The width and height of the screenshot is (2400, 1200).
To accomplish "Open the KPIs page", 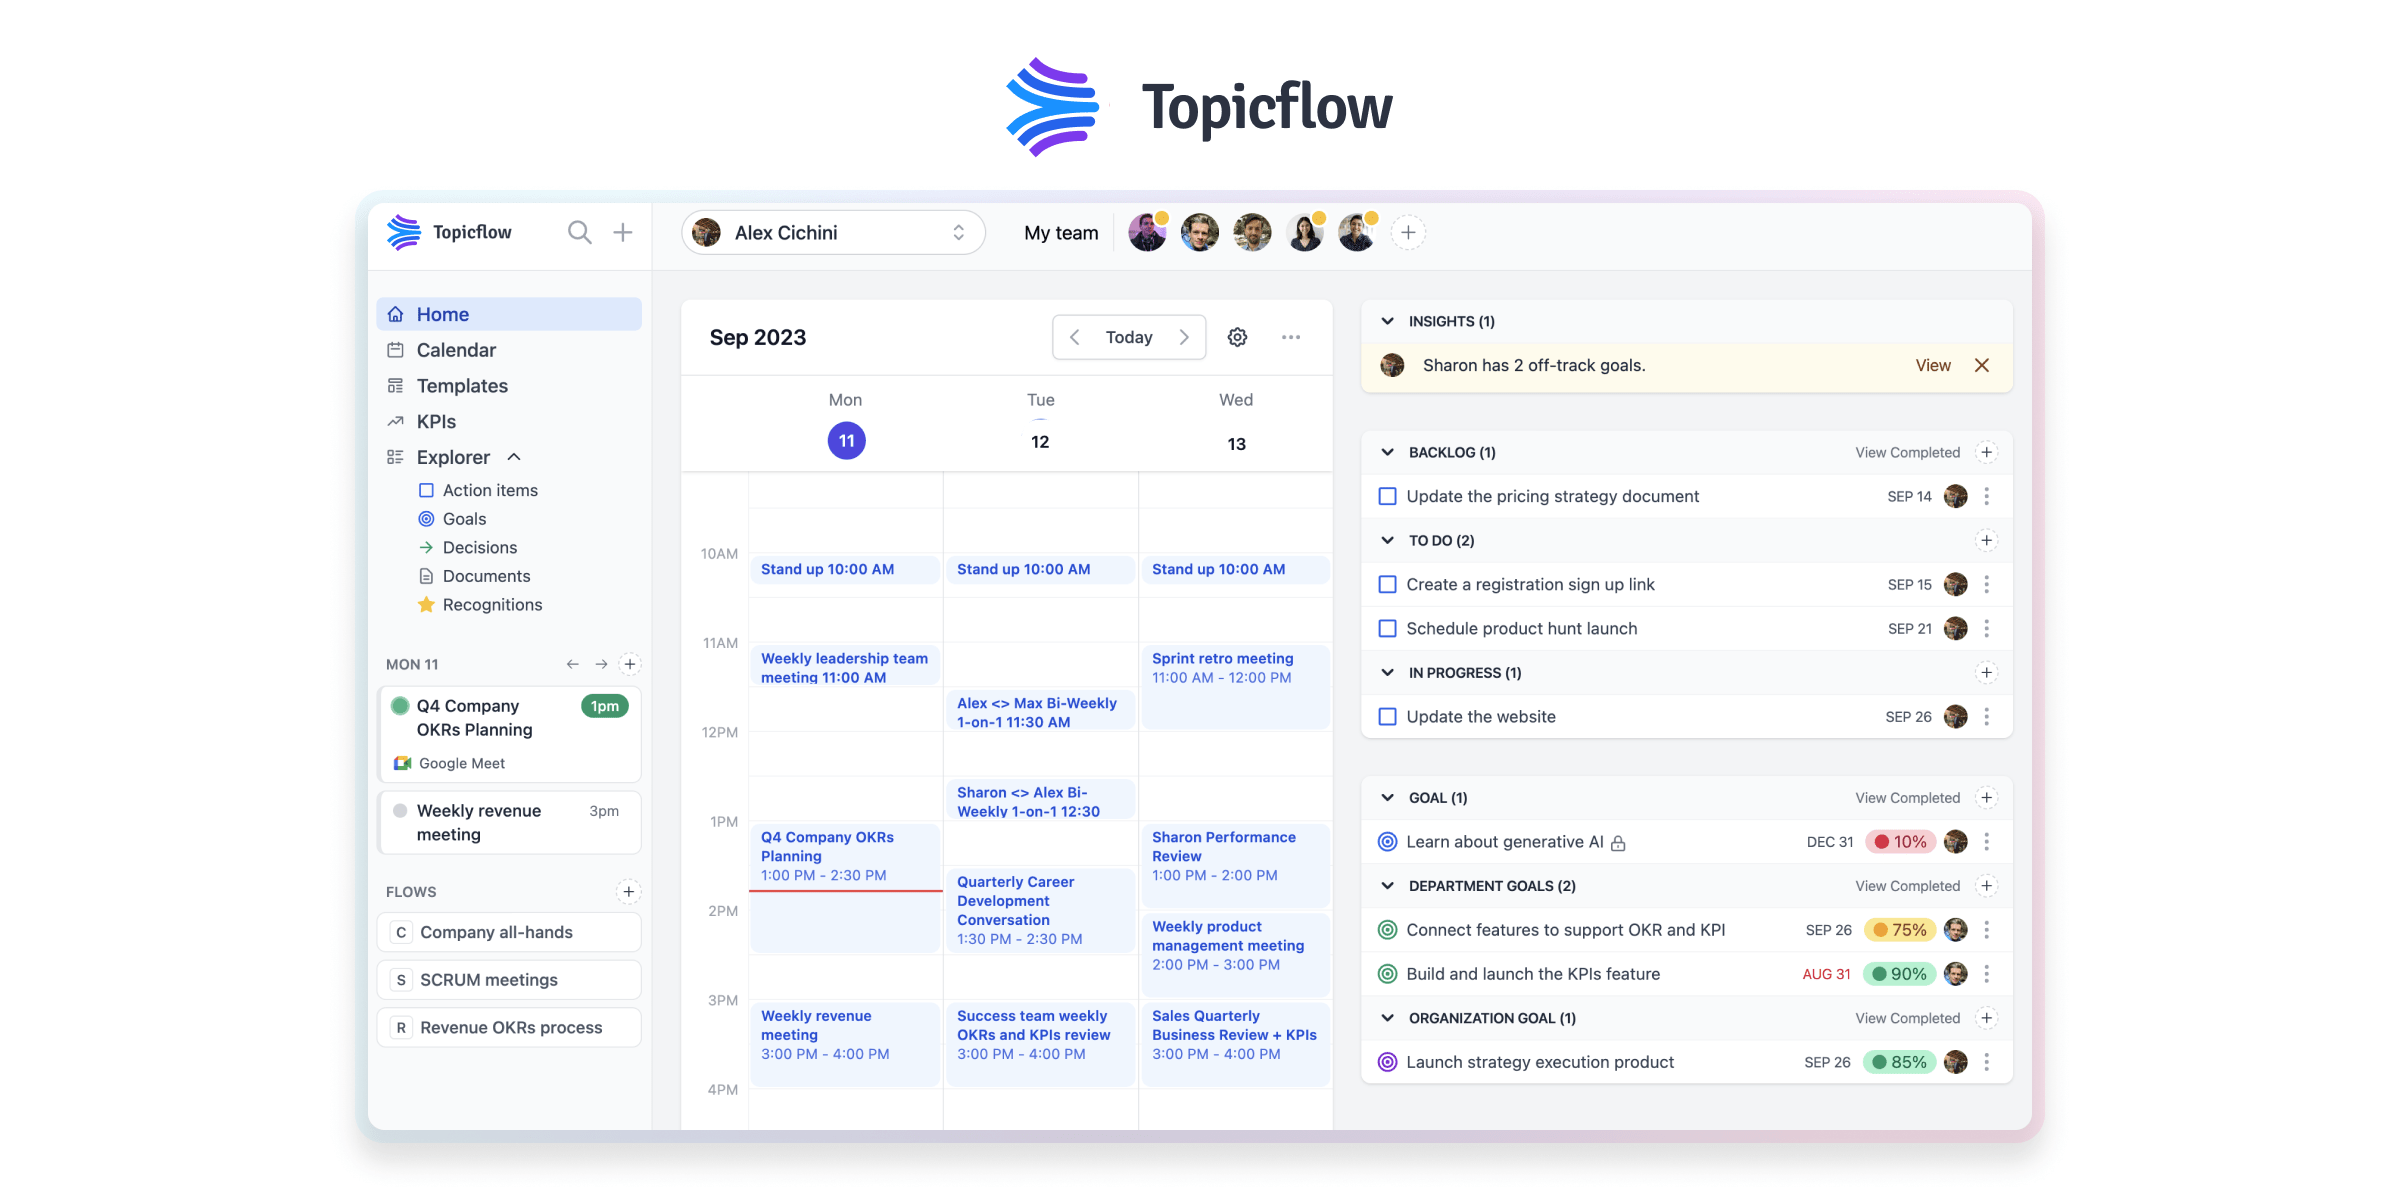I will pyautogui.click(x=435, y=421).
